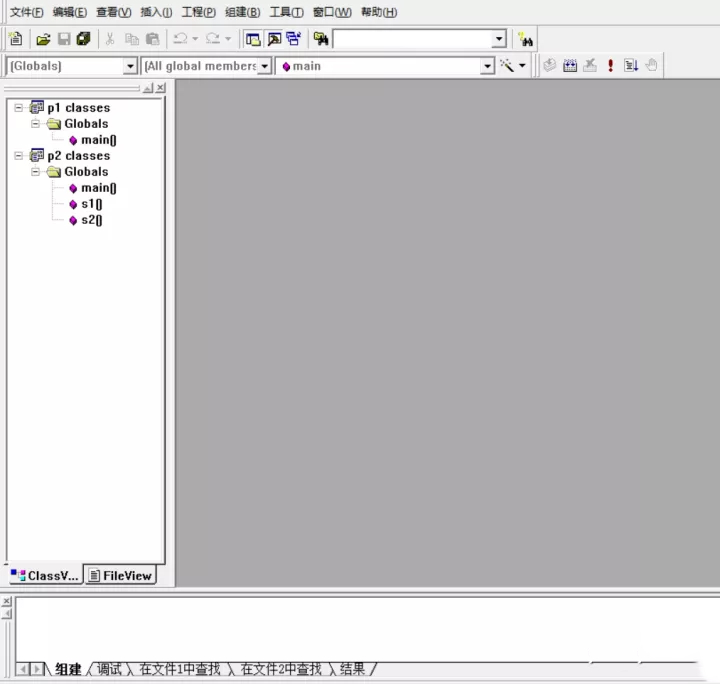Click the Go debug icon

coord(631,65)
